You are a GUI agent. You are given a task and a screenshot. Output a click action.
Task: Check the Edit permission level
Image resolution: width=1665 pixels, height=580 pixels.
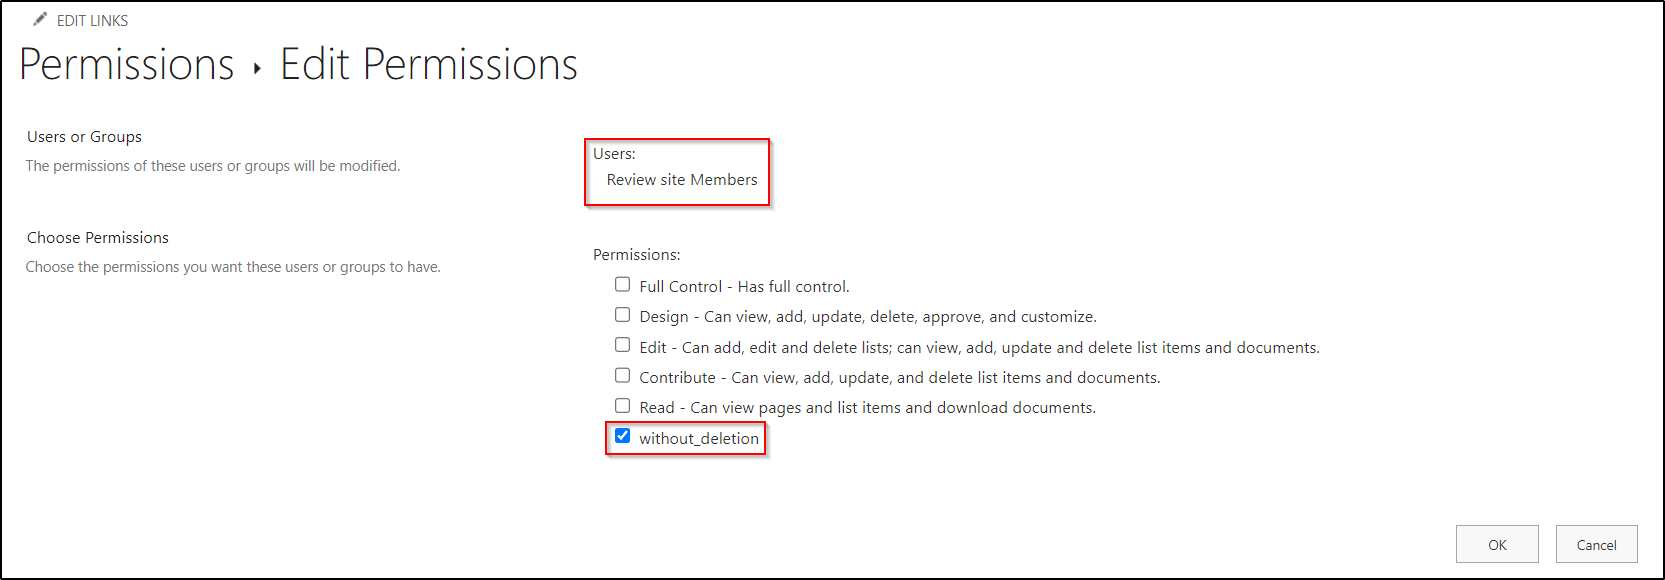click(622, 344)
